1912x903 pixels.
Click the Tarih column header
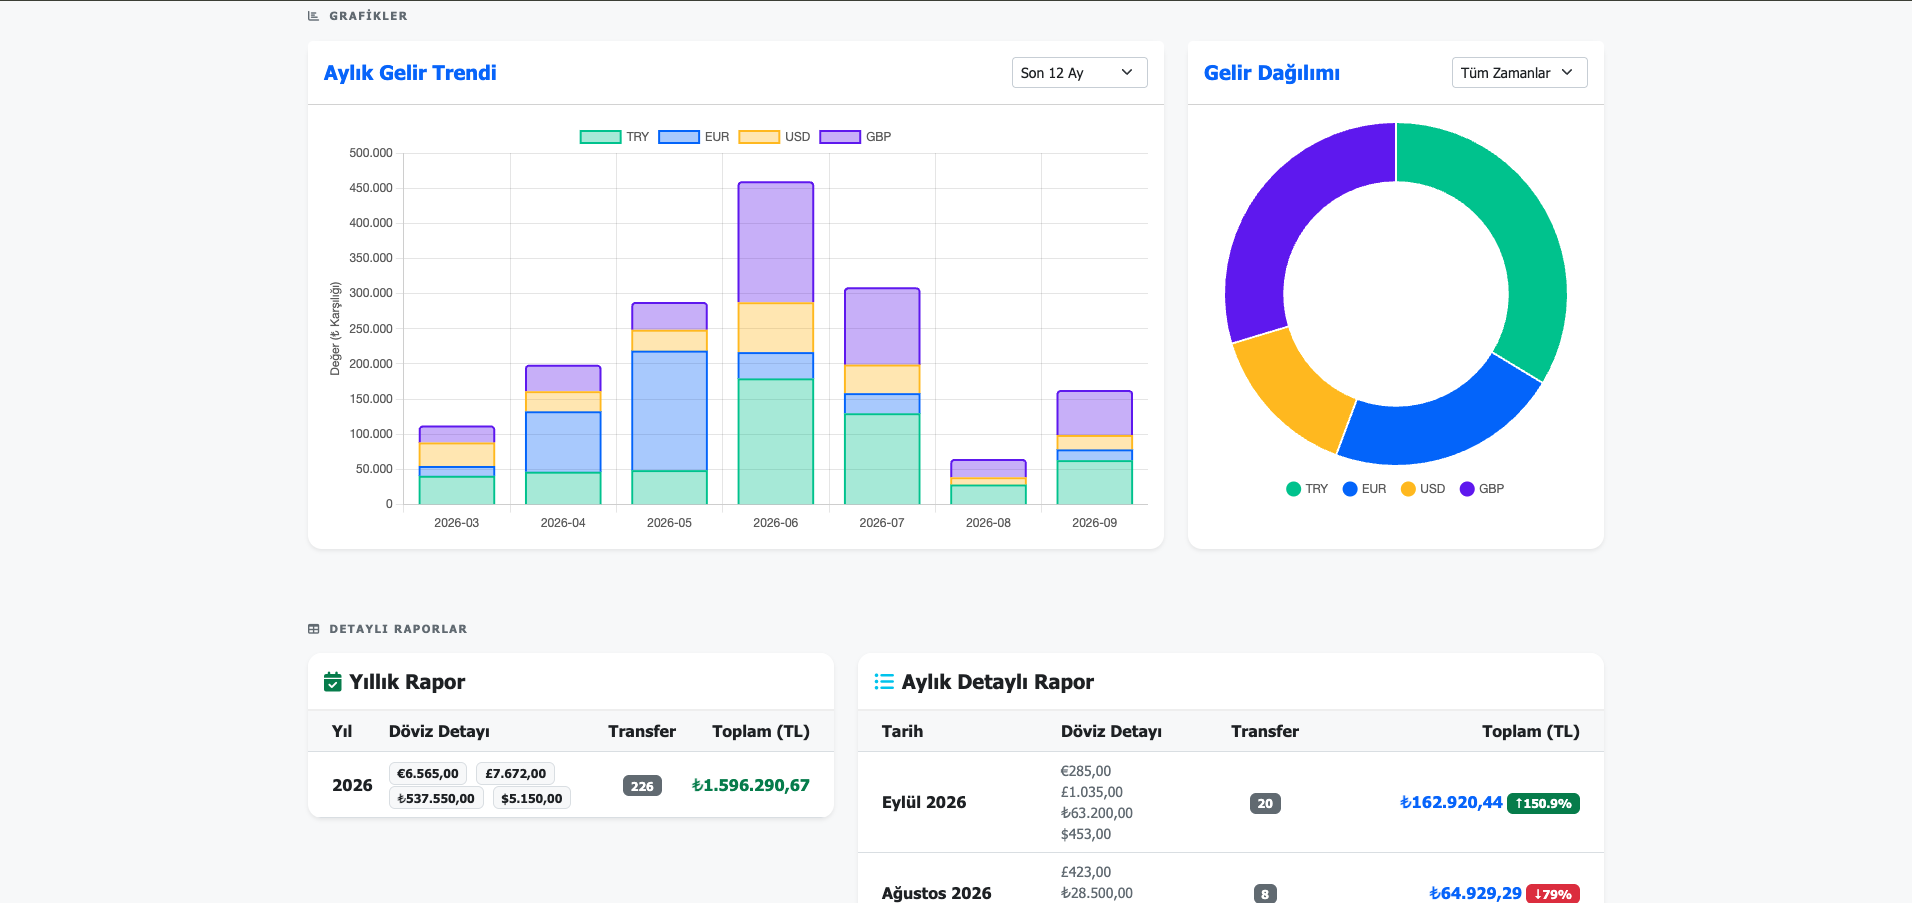tap(902, 732)
